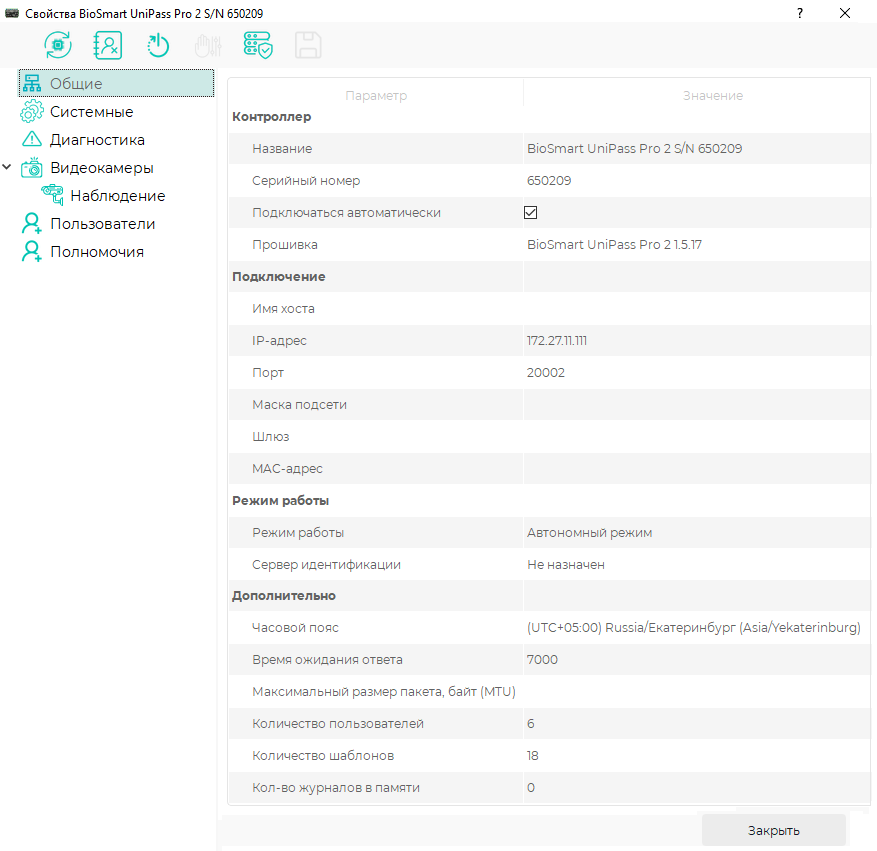Open the Режим работы value Автономный режим
The width and height of the screenshot is (877, 851).
590,532
